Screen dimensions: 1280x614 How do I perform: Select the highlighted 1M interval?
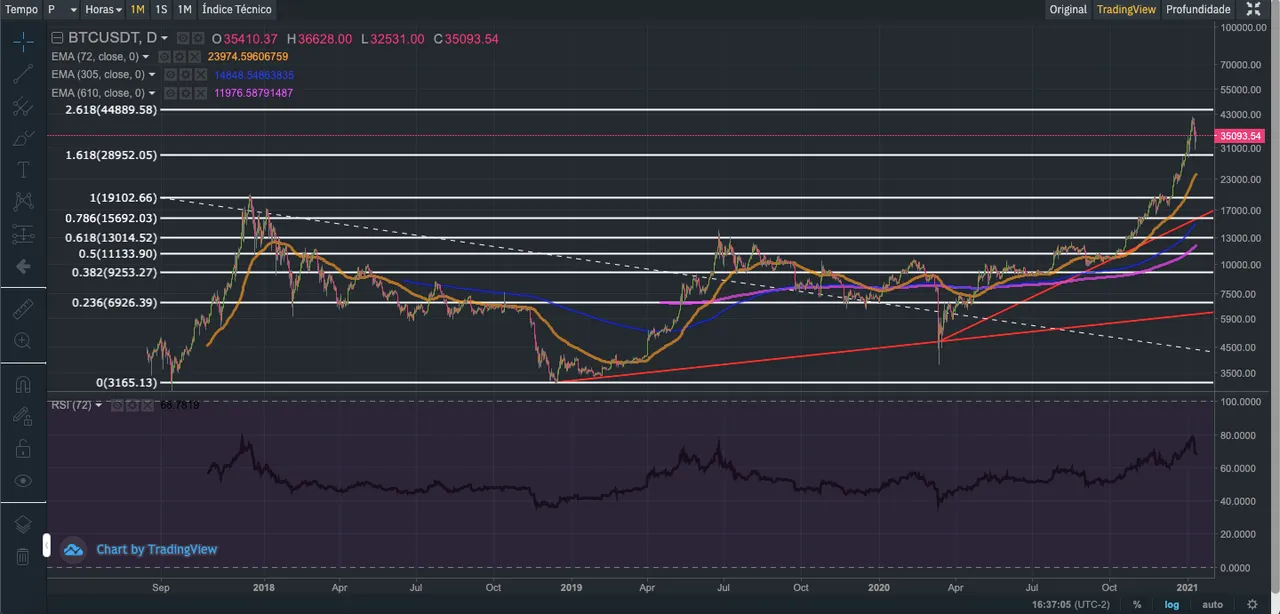click(137, 9)
